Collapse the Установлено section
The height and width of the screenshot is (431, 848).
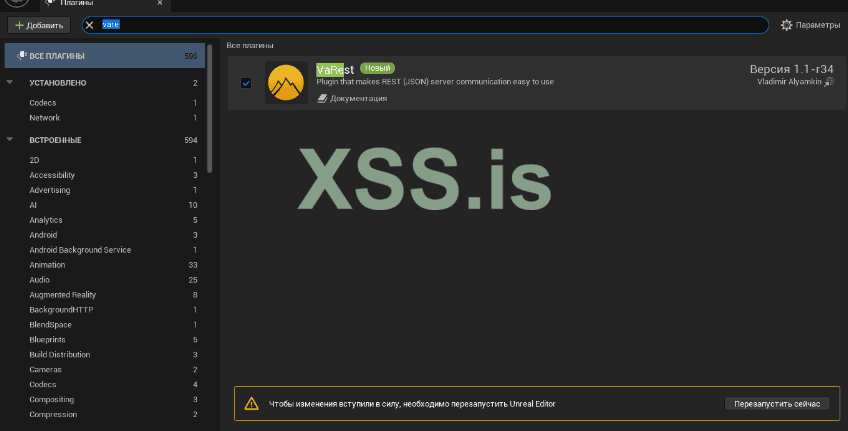click(x=10, y=82)
